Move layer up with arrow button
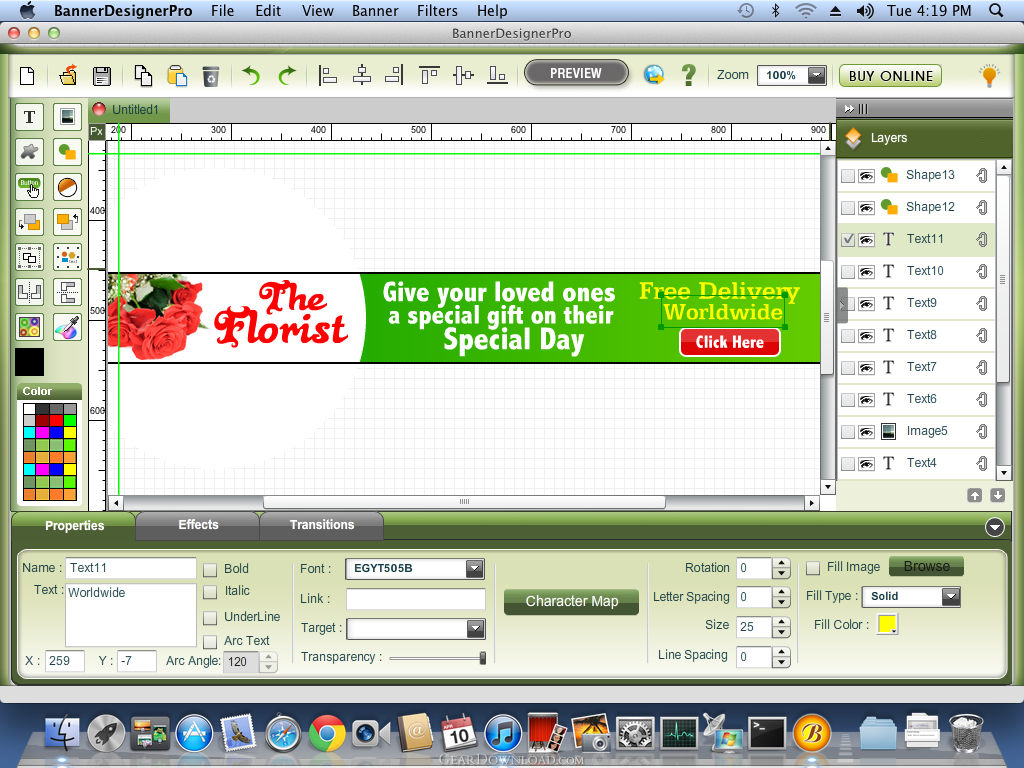The width and height of the screenshot is (1024, 768). coord(974,496)
